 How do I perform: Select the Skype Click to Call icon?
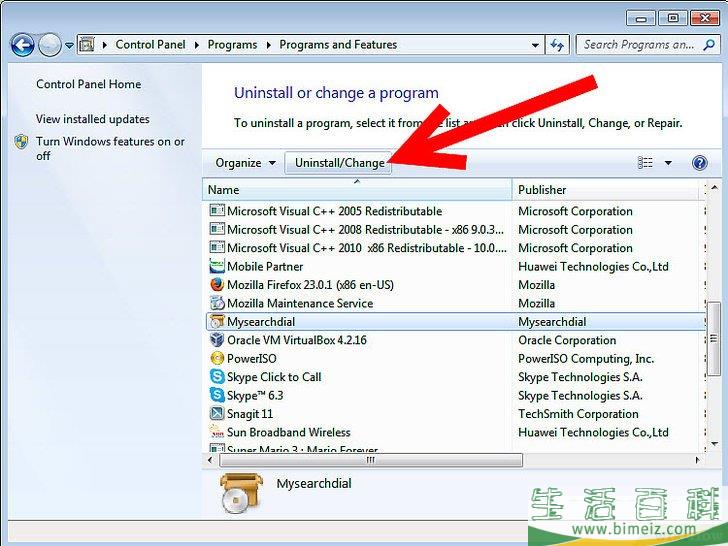point(217,377)
